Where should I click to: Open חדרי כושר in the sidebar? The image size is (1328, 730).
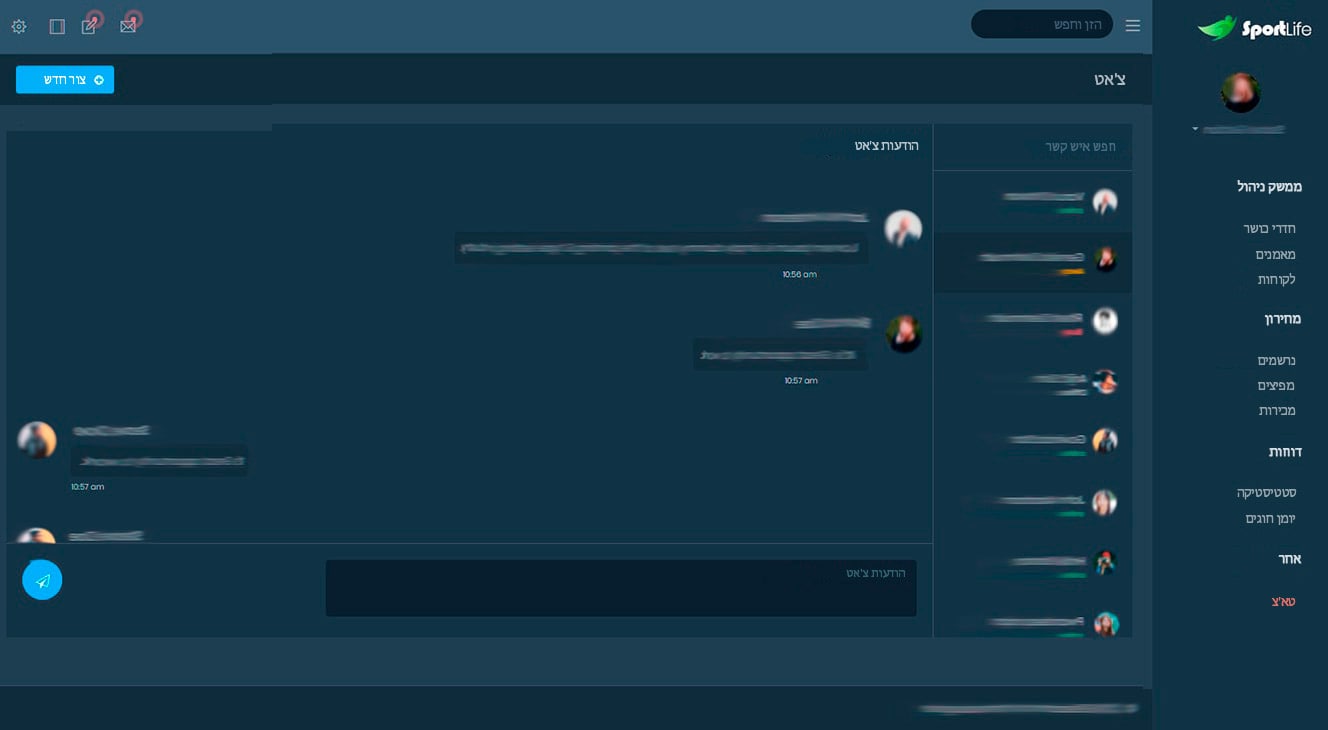pos(1269,229)
